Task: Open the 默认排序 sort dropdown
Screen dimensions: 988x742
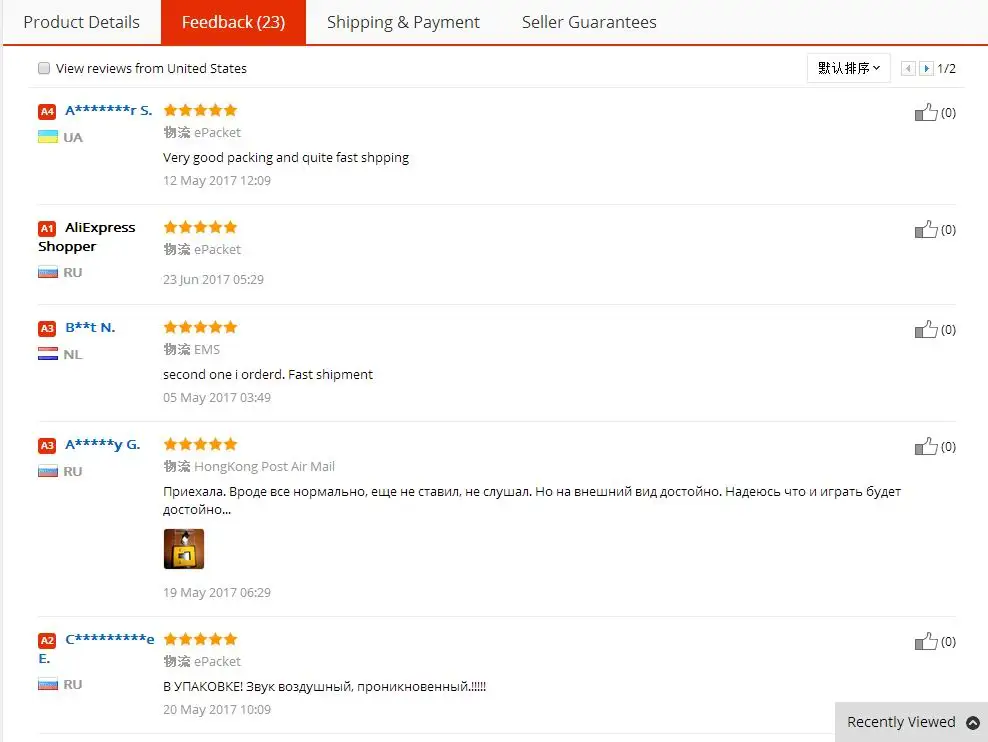Action: [x=848, y=68]
